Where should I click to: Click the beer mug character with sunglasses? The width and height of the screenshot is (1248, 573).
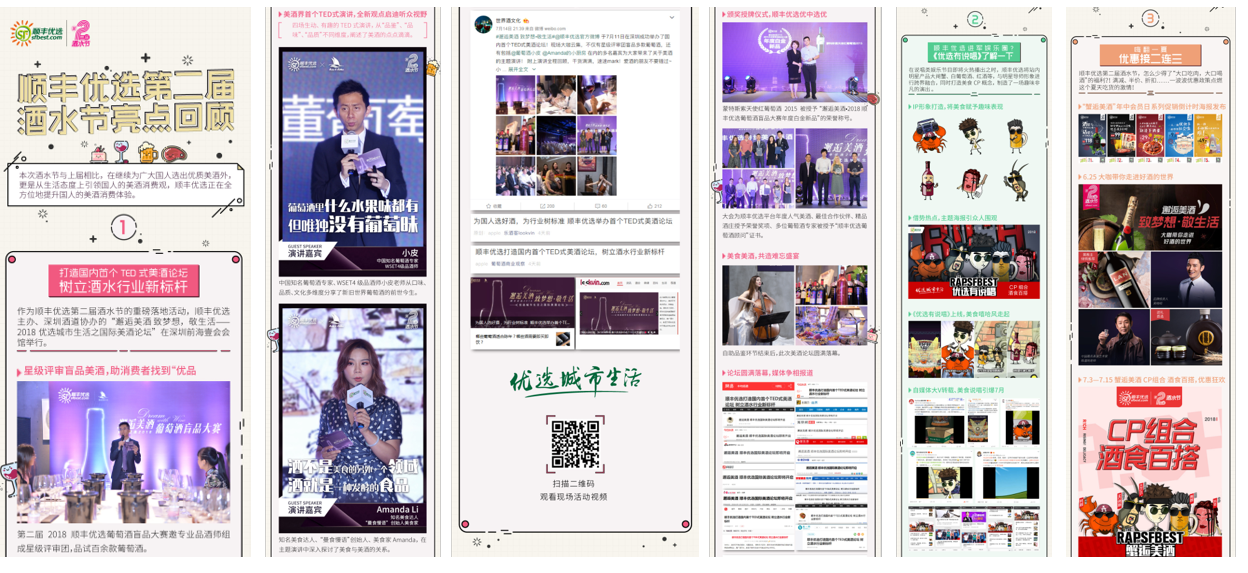click(1016, 135)
